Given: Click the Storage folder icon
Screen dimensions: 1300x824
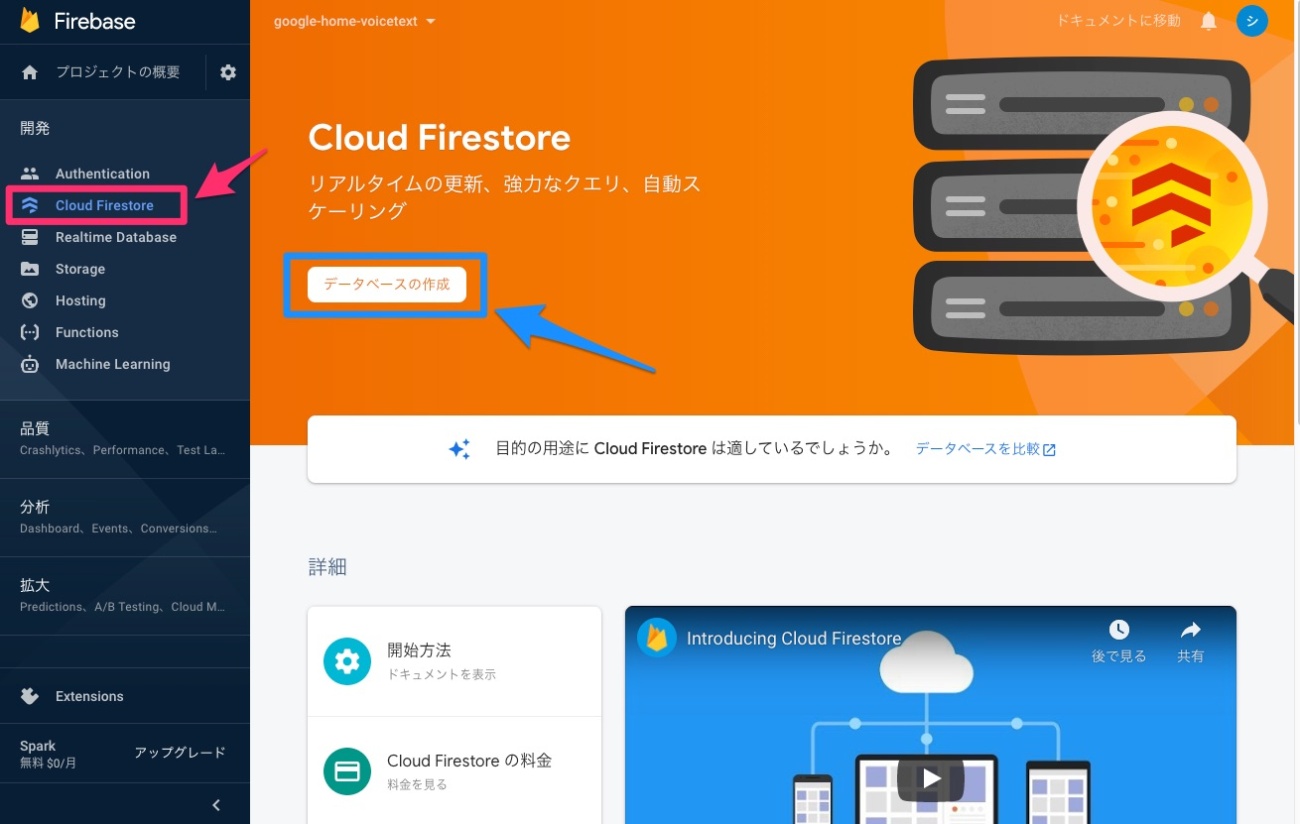Looking at the screenshot, I should pos(30,269).
